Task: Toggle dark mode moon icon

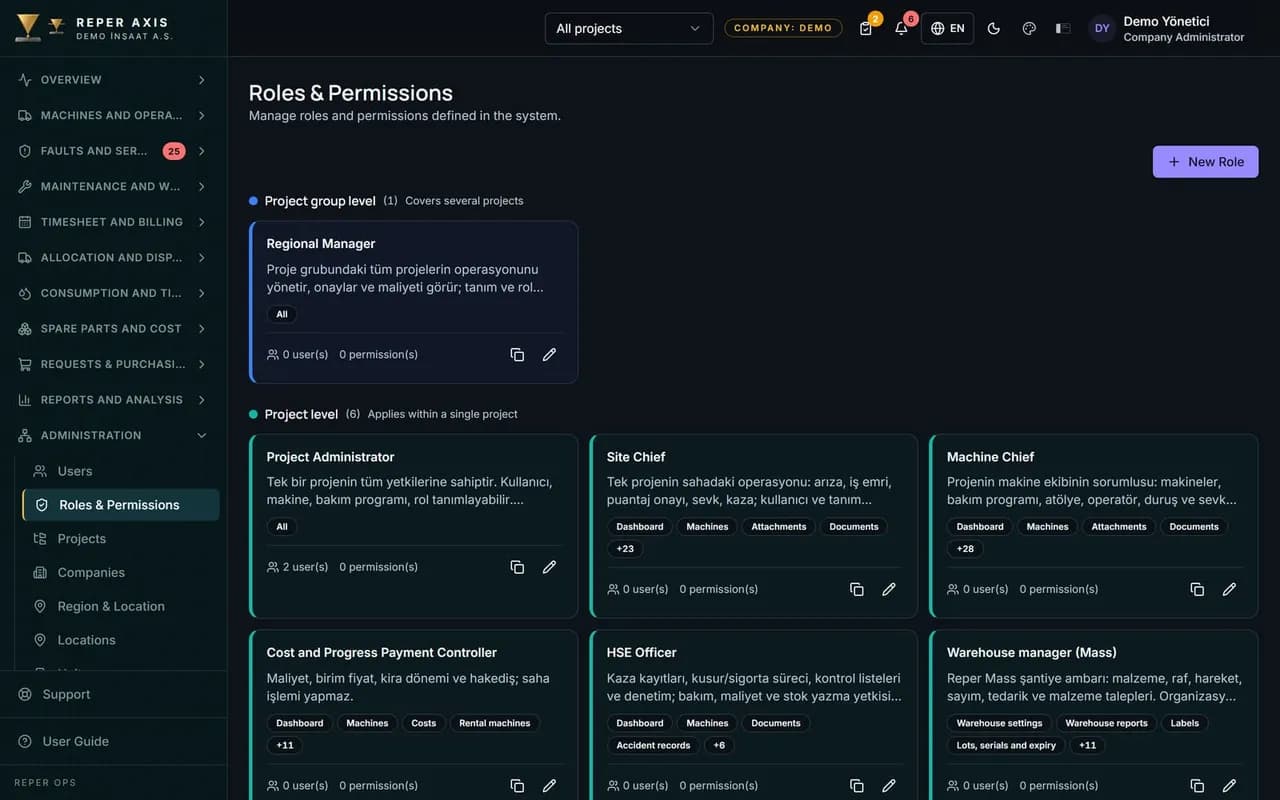Action: point(994,28)
